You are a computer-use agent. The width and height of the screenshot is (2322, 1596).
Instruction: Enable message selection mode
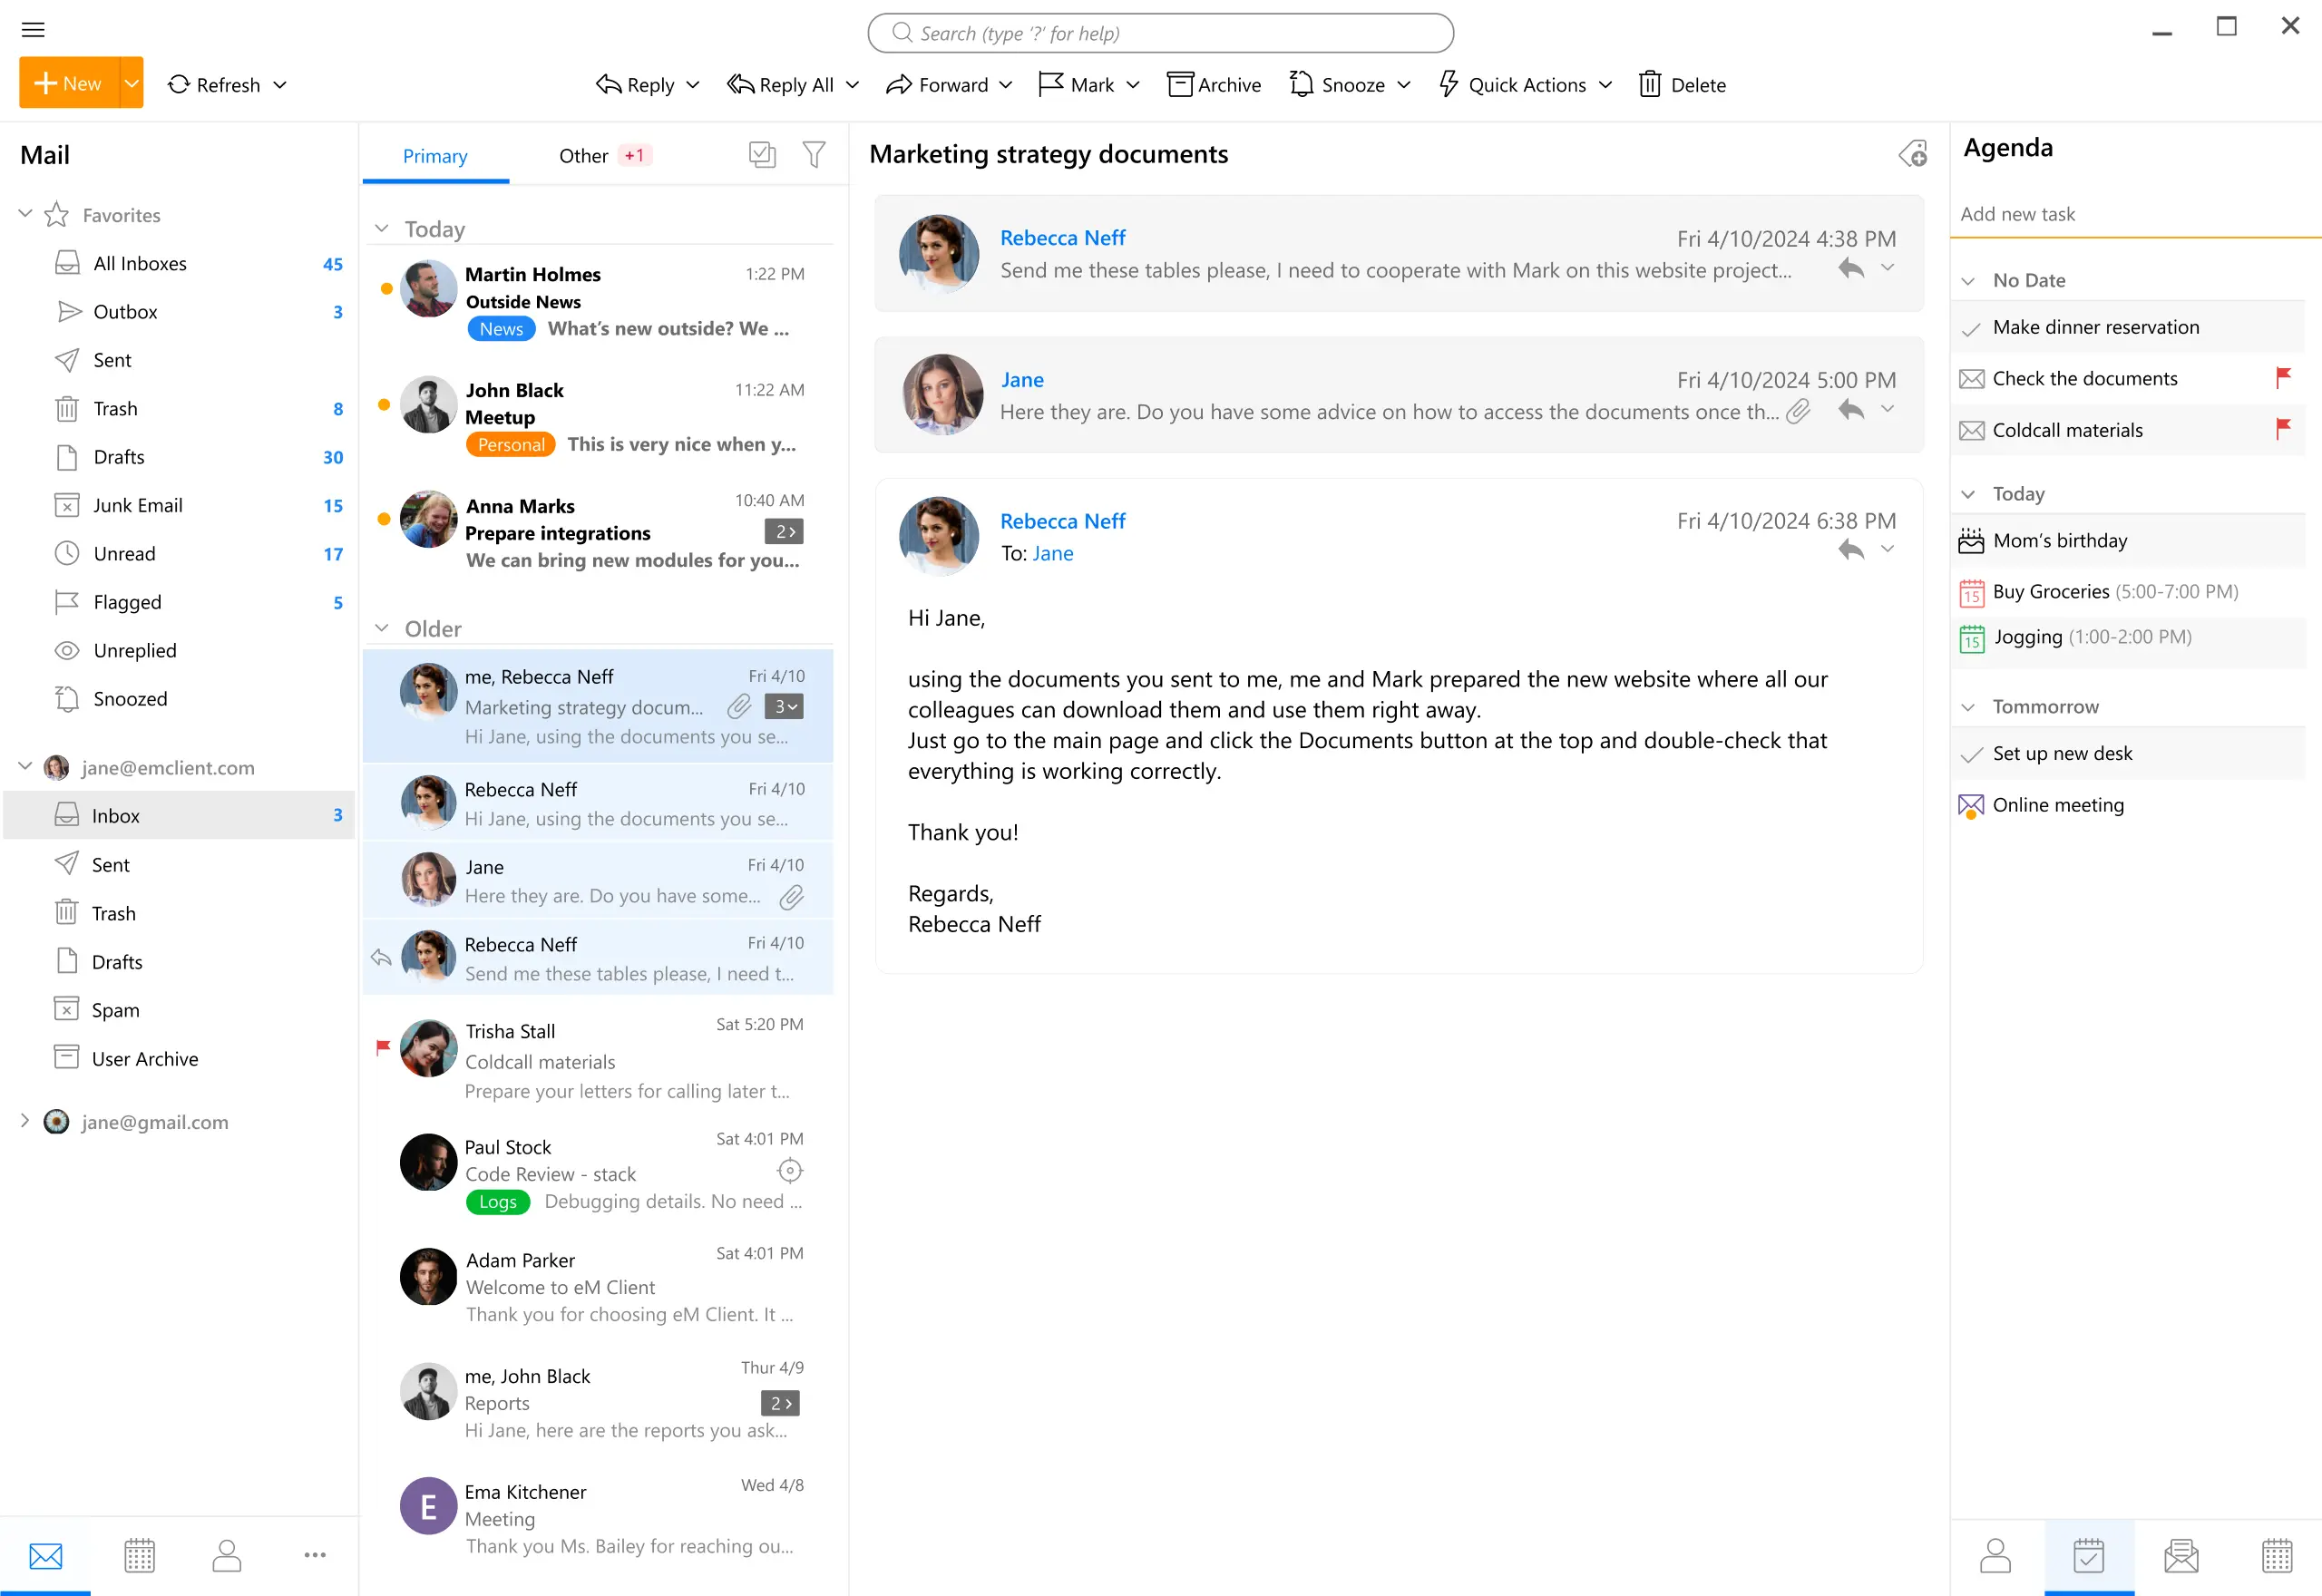(x=762, y=155)
